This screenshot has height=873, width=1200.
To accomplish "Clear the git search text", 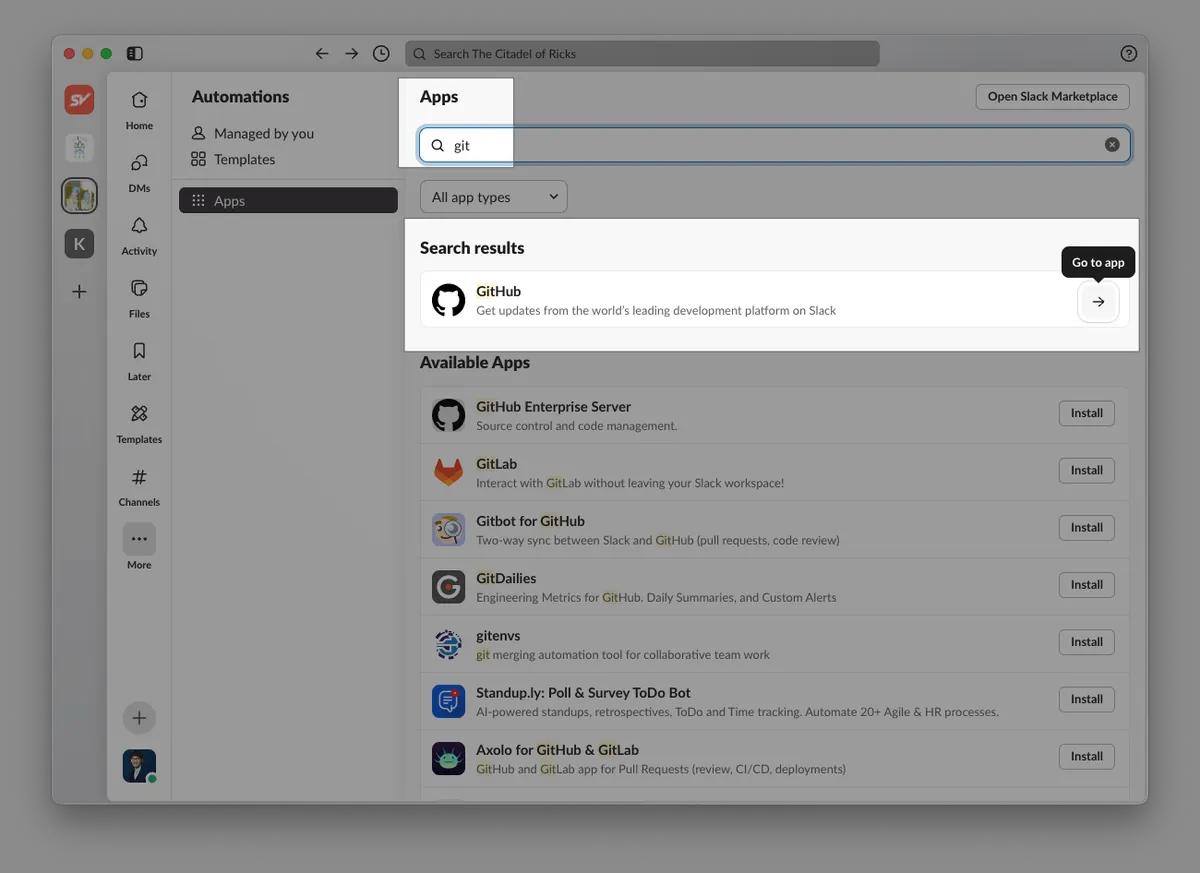I will (1112, 145).
